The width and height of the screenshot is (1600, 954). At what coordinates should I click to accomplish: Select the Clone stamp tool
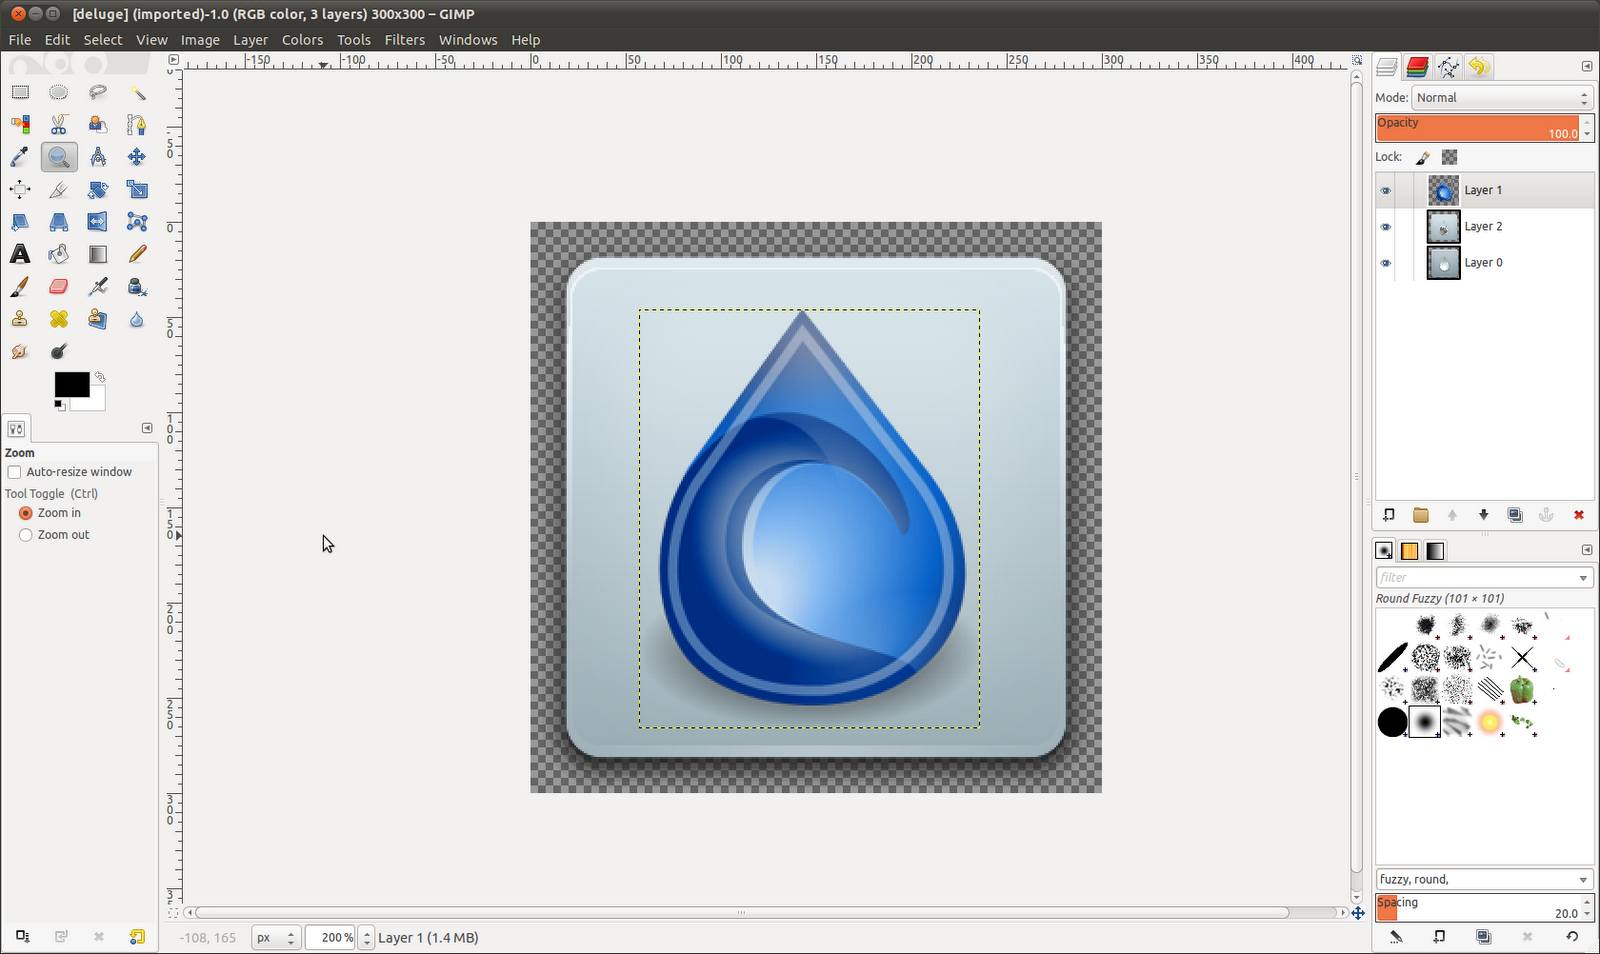tap(20, 319)
